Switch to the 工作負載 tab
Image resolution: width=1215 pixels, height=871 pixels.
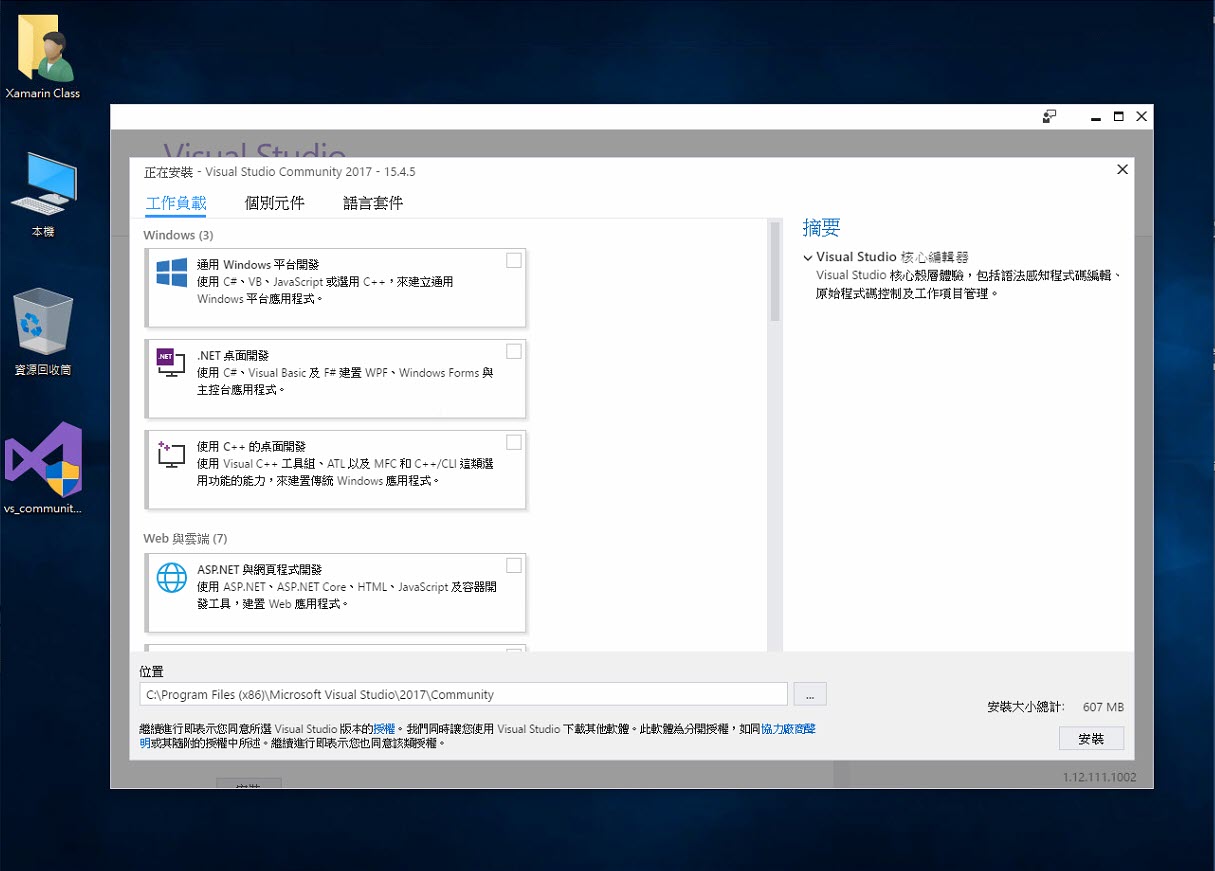[x=176, y=203]
